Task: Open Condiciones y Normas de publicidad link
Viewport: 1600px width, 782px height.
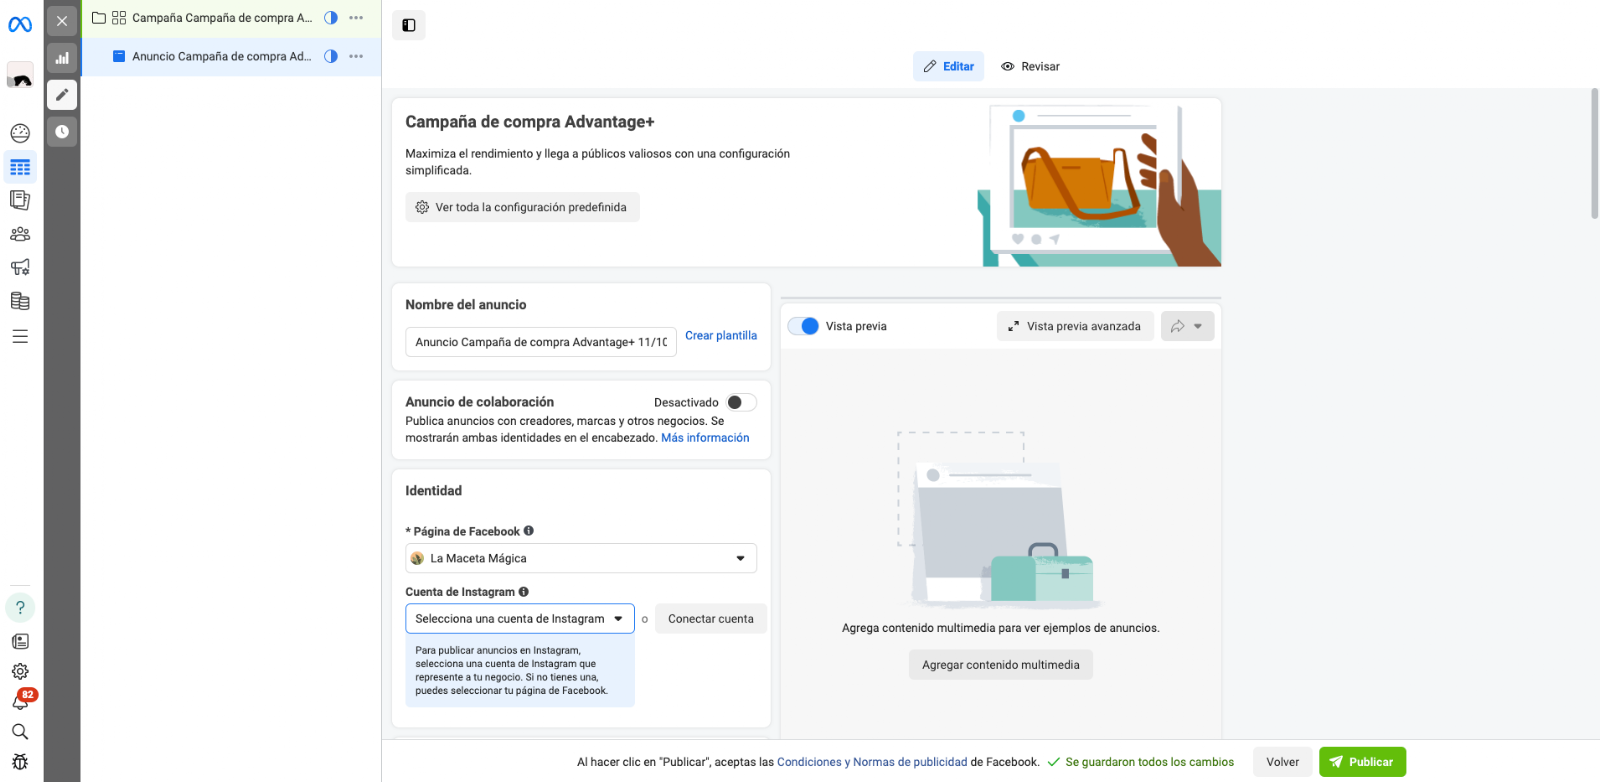Action: [x=872, y=762]
